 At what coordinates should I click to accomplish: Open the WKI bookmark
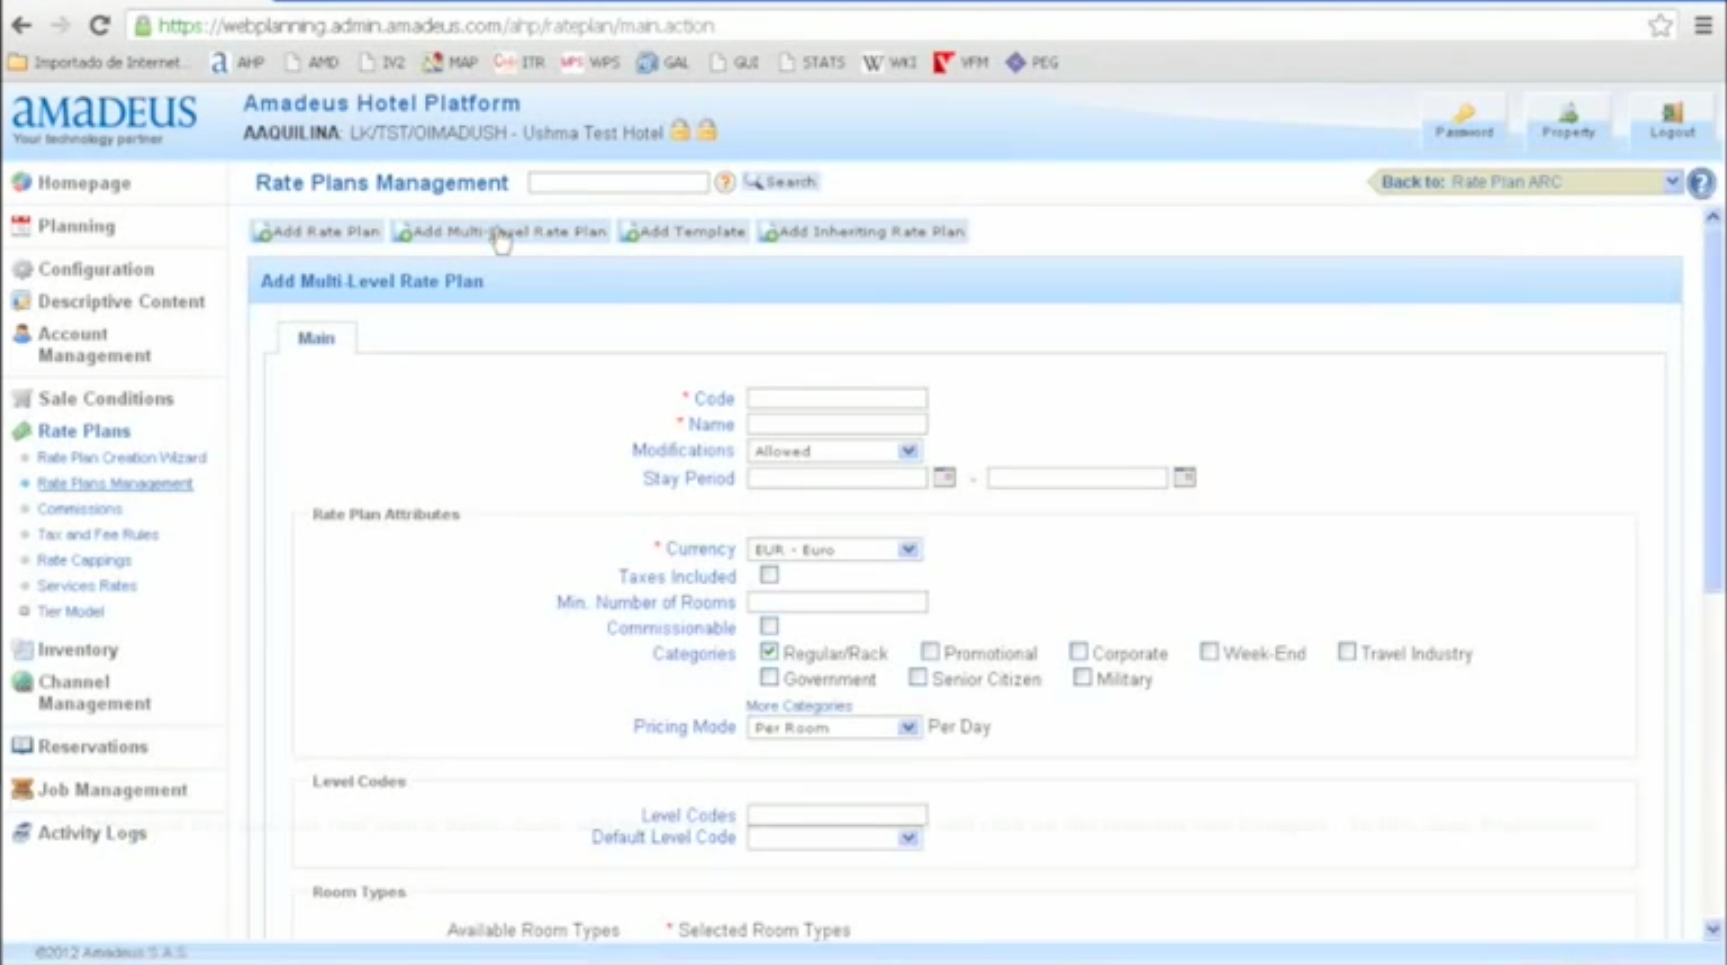coord(889,62)
